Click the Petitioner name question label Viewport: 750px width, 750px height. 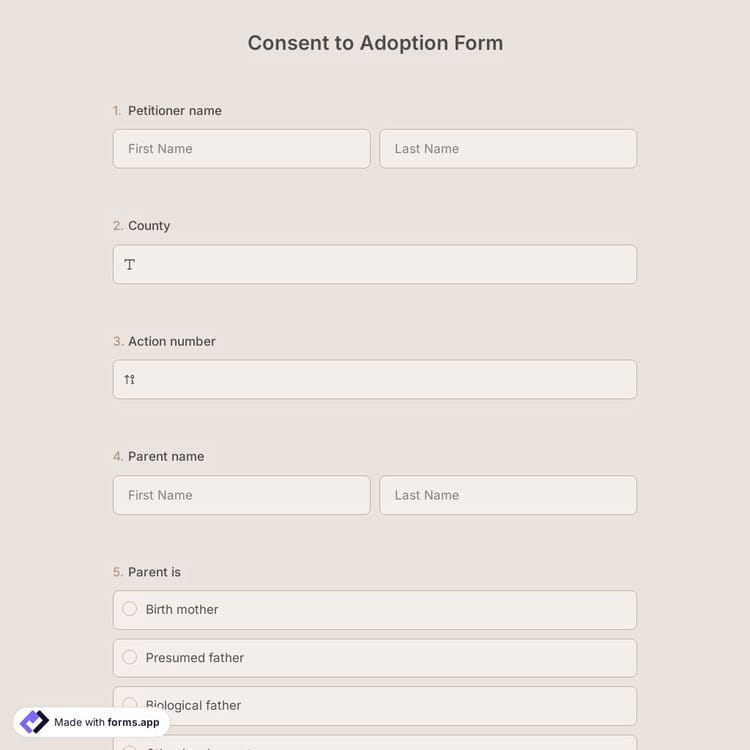174,111
